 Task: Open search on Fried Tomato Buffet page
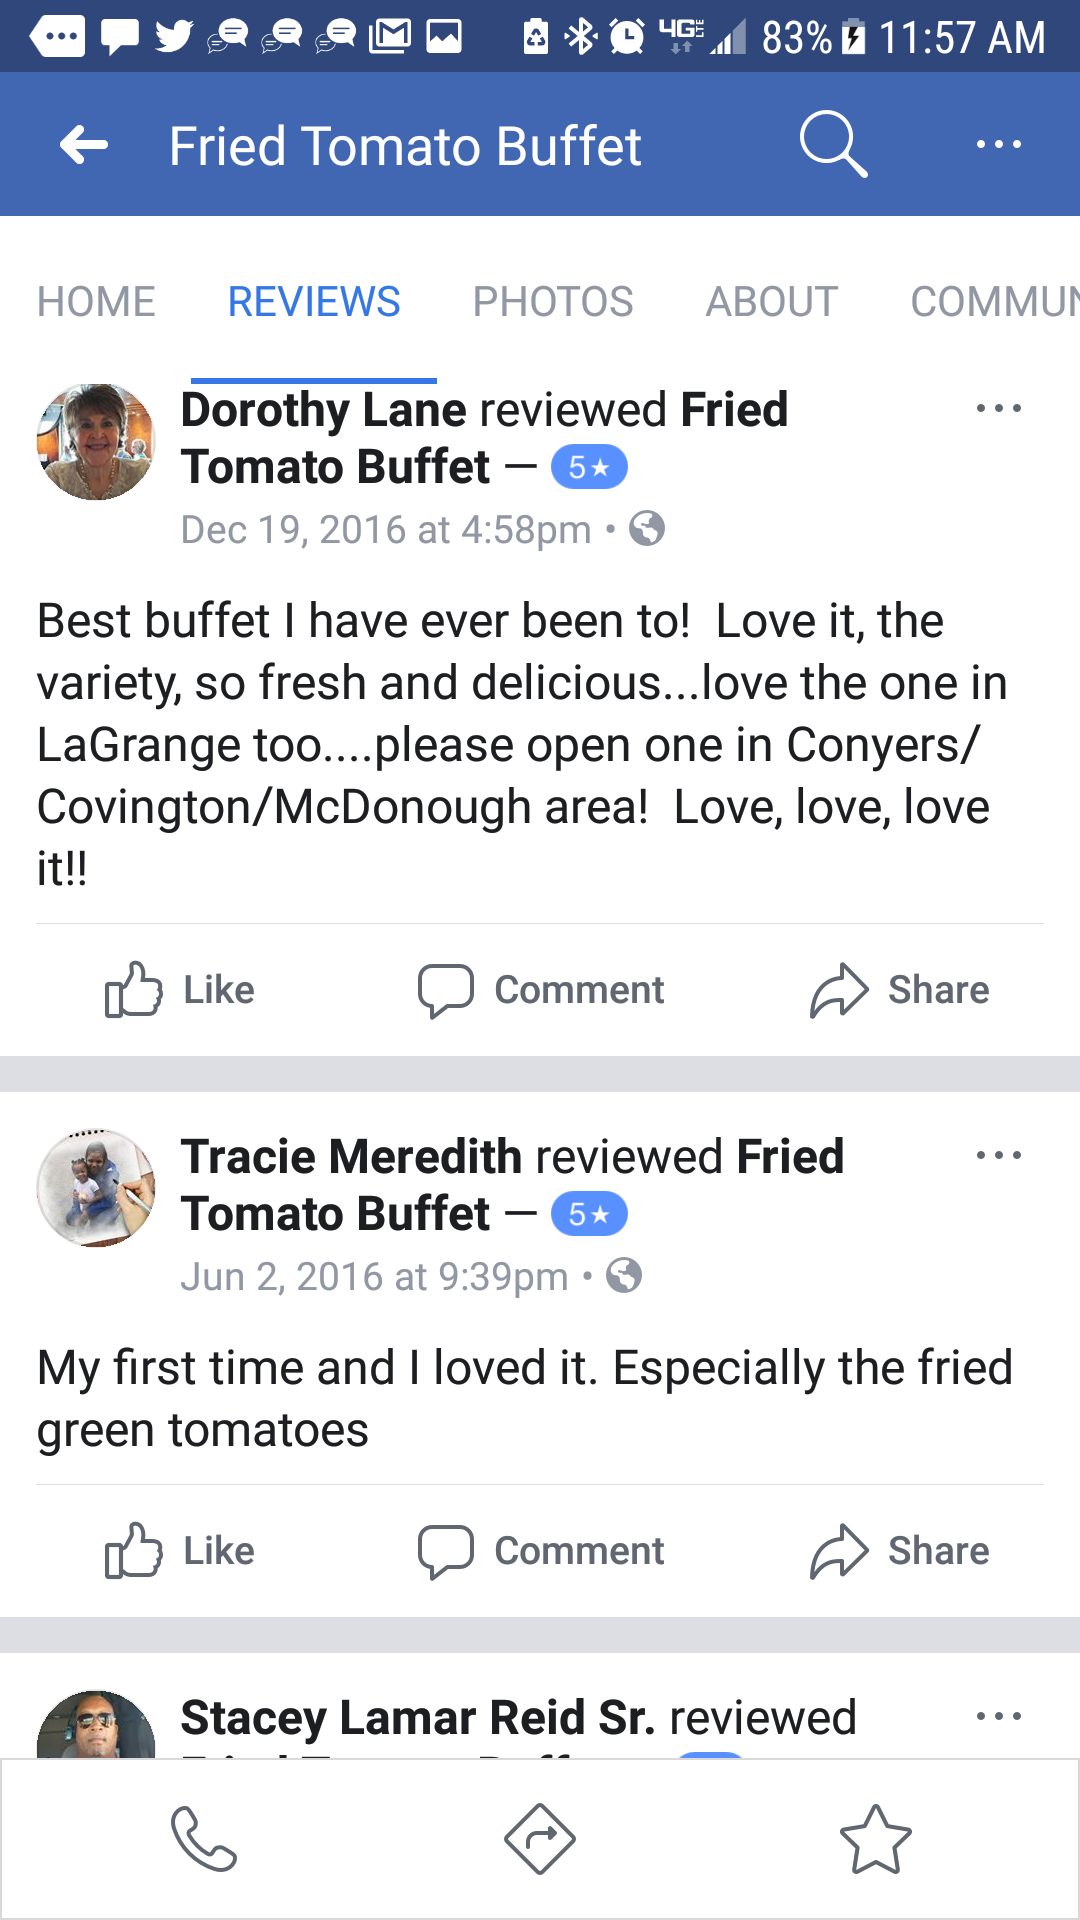833,145
